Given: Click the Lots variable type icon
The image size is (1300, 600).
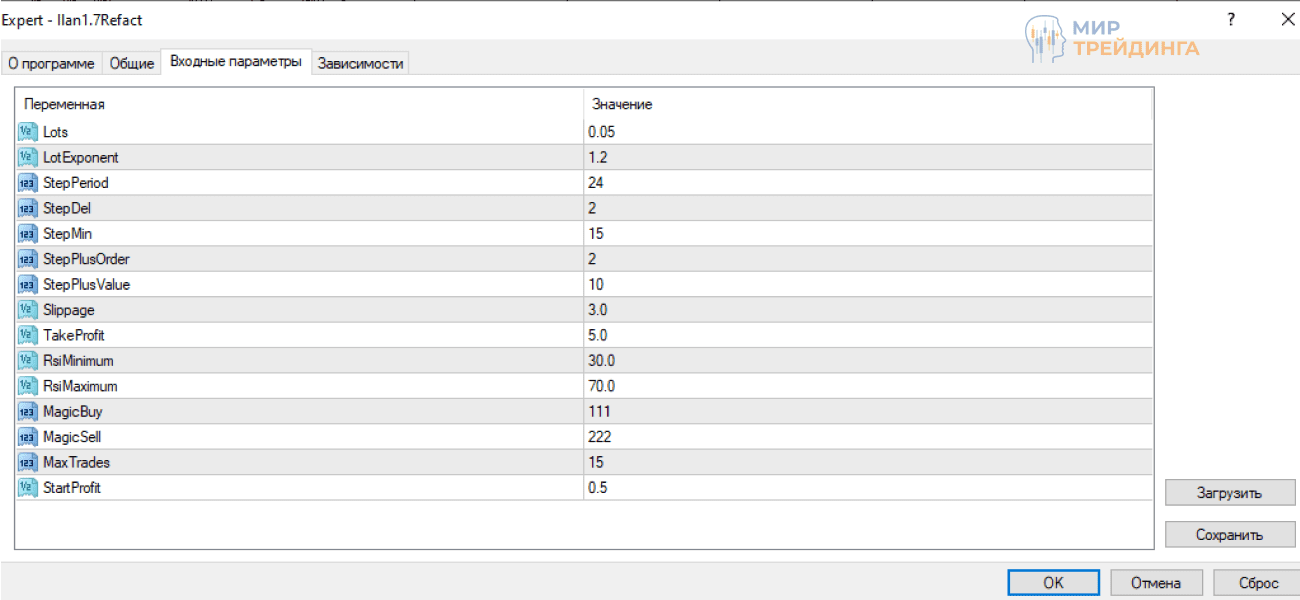Looking at the screenshot, I should [x=27, y=132].
